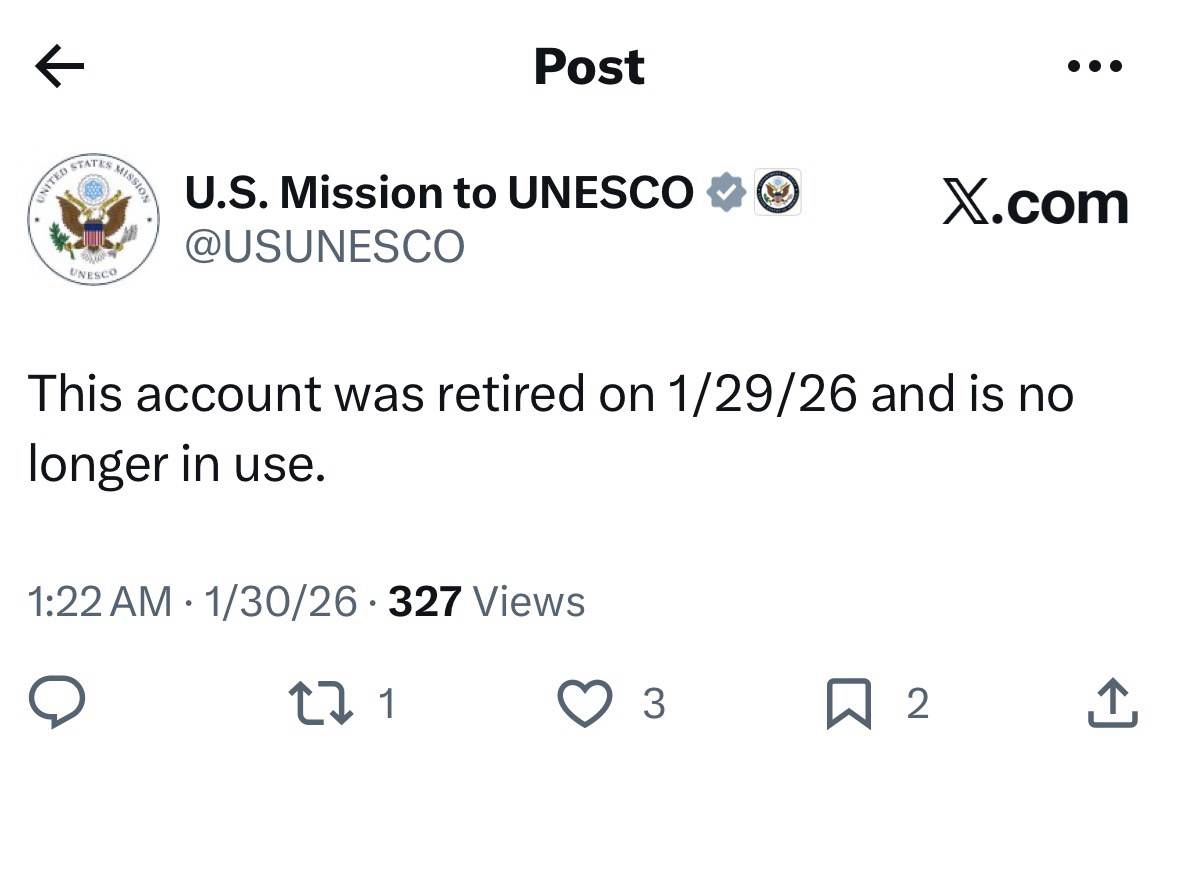The height and width of the screenshot is (887, 1179).
Task: Select the account retired post text
Action: pos(550,428)
